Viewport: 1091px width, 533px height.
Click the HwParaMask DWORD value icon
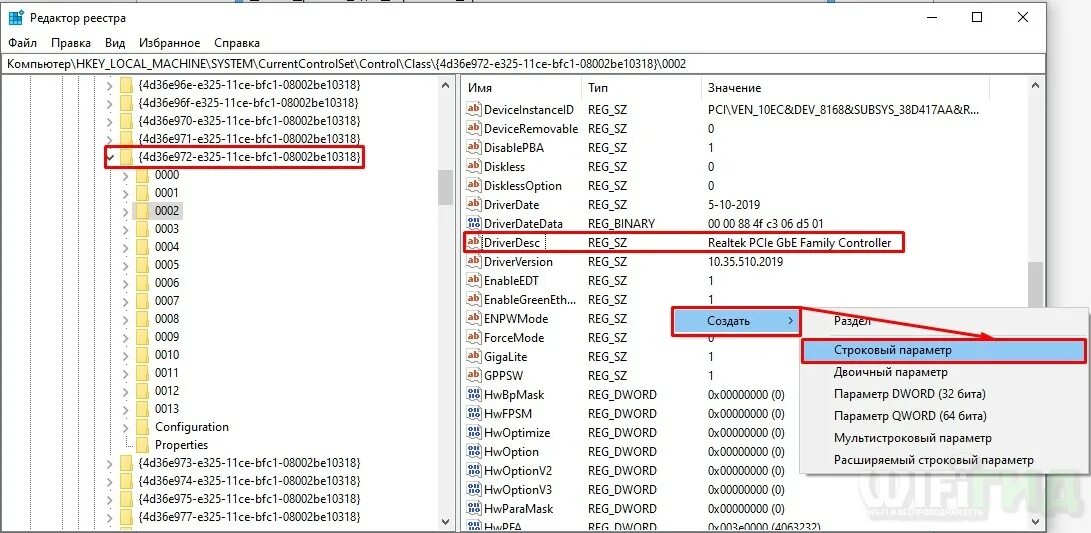click(474, 509)
